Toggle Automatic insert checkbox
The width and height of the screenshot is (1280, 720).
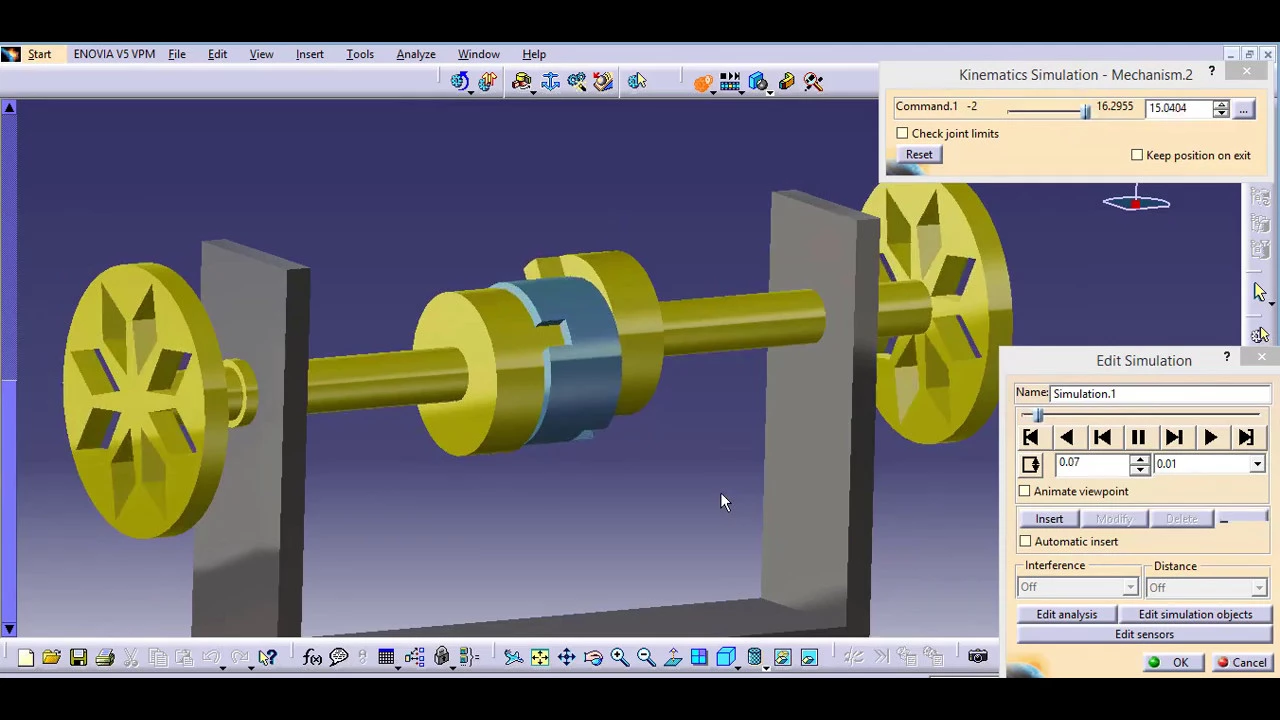(x=1025, y=541)
